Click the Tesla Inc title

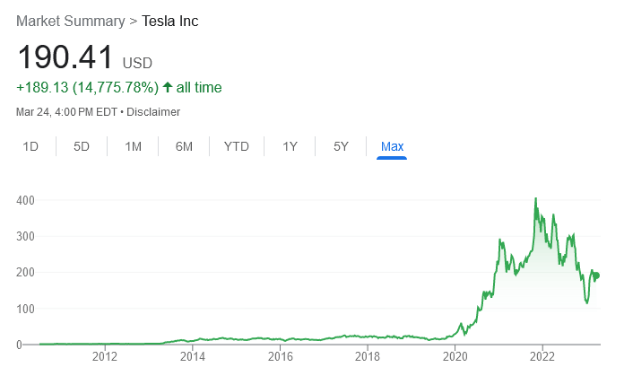click(x=170, y=21)
